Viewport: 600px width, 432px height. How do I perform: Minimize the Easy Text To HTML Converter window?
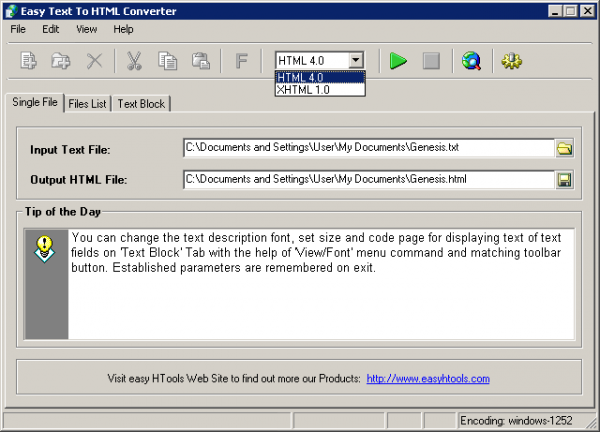[x=554, y=11]
